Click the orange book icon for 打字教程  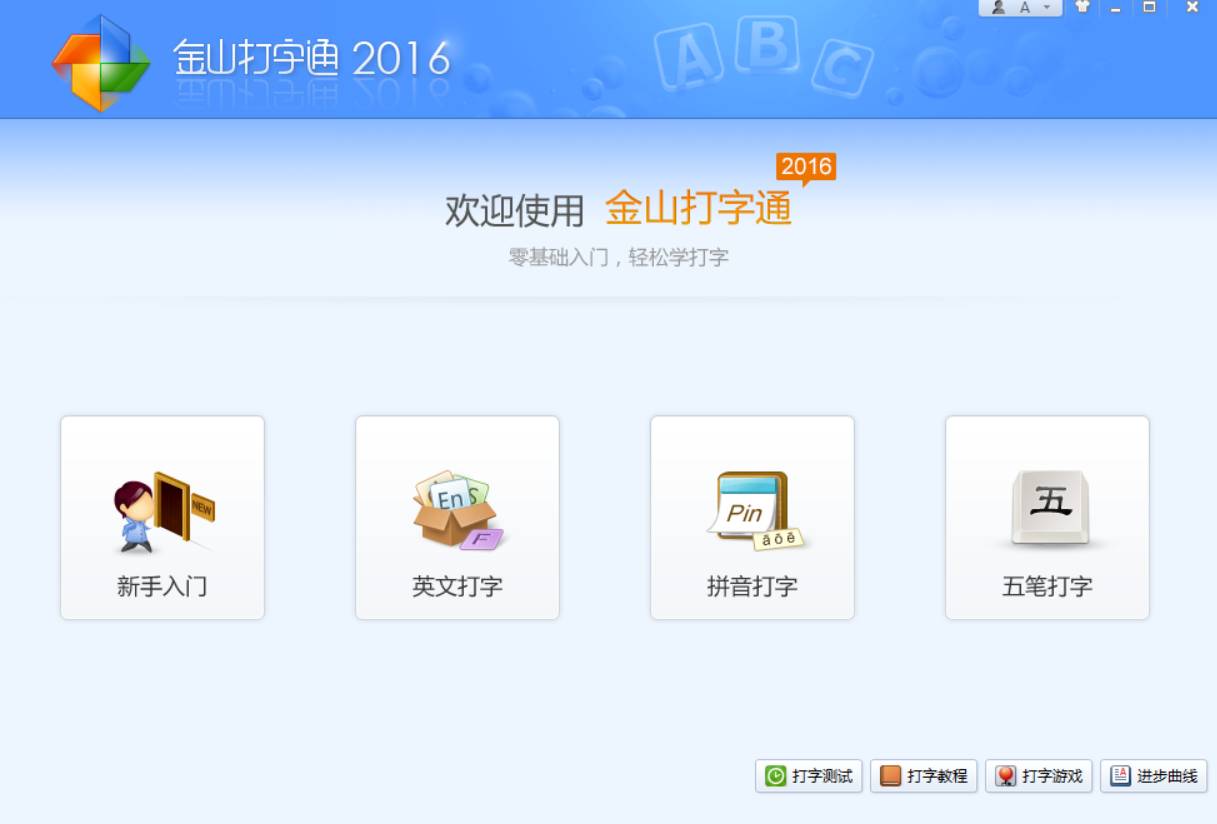coord(890,776)
